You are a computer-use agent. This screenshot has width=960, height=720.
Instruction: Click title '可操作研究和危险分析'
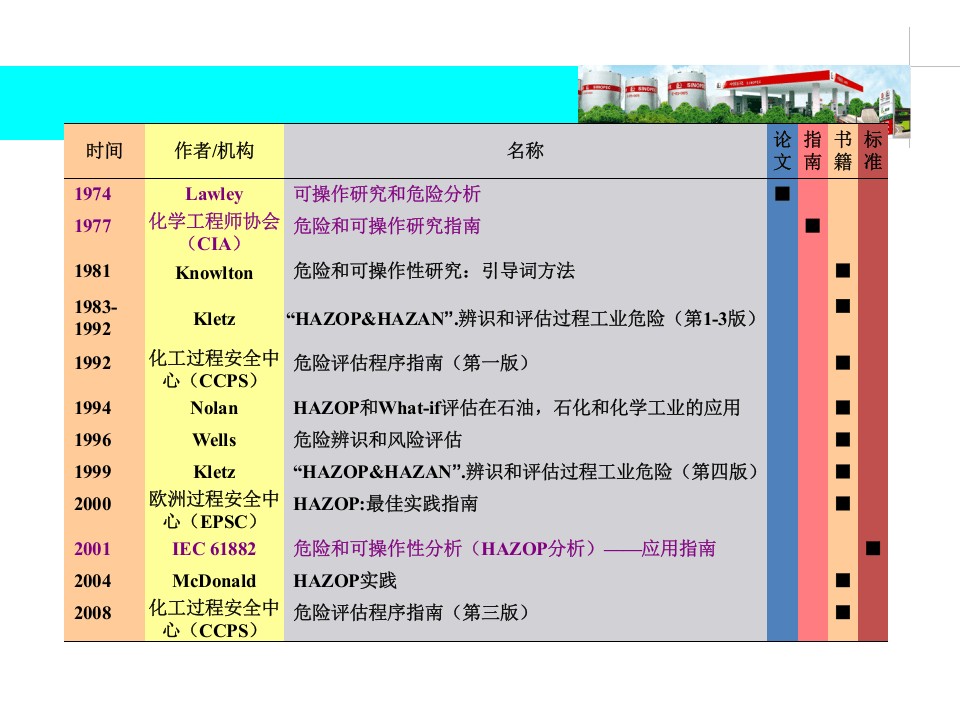(386, 194)
